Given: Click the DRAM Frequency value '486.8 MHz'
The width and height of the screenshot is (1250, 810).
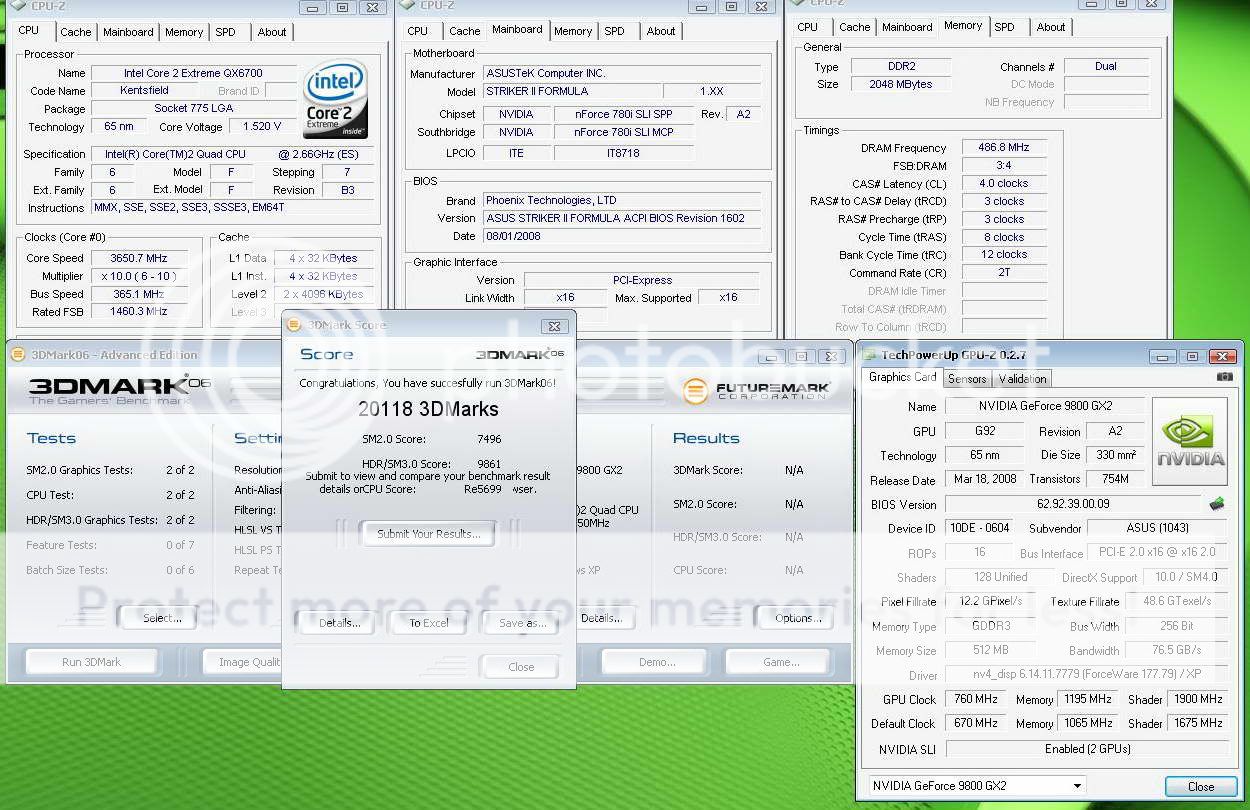Looking at the screenshot, I should click(1003, 147).
